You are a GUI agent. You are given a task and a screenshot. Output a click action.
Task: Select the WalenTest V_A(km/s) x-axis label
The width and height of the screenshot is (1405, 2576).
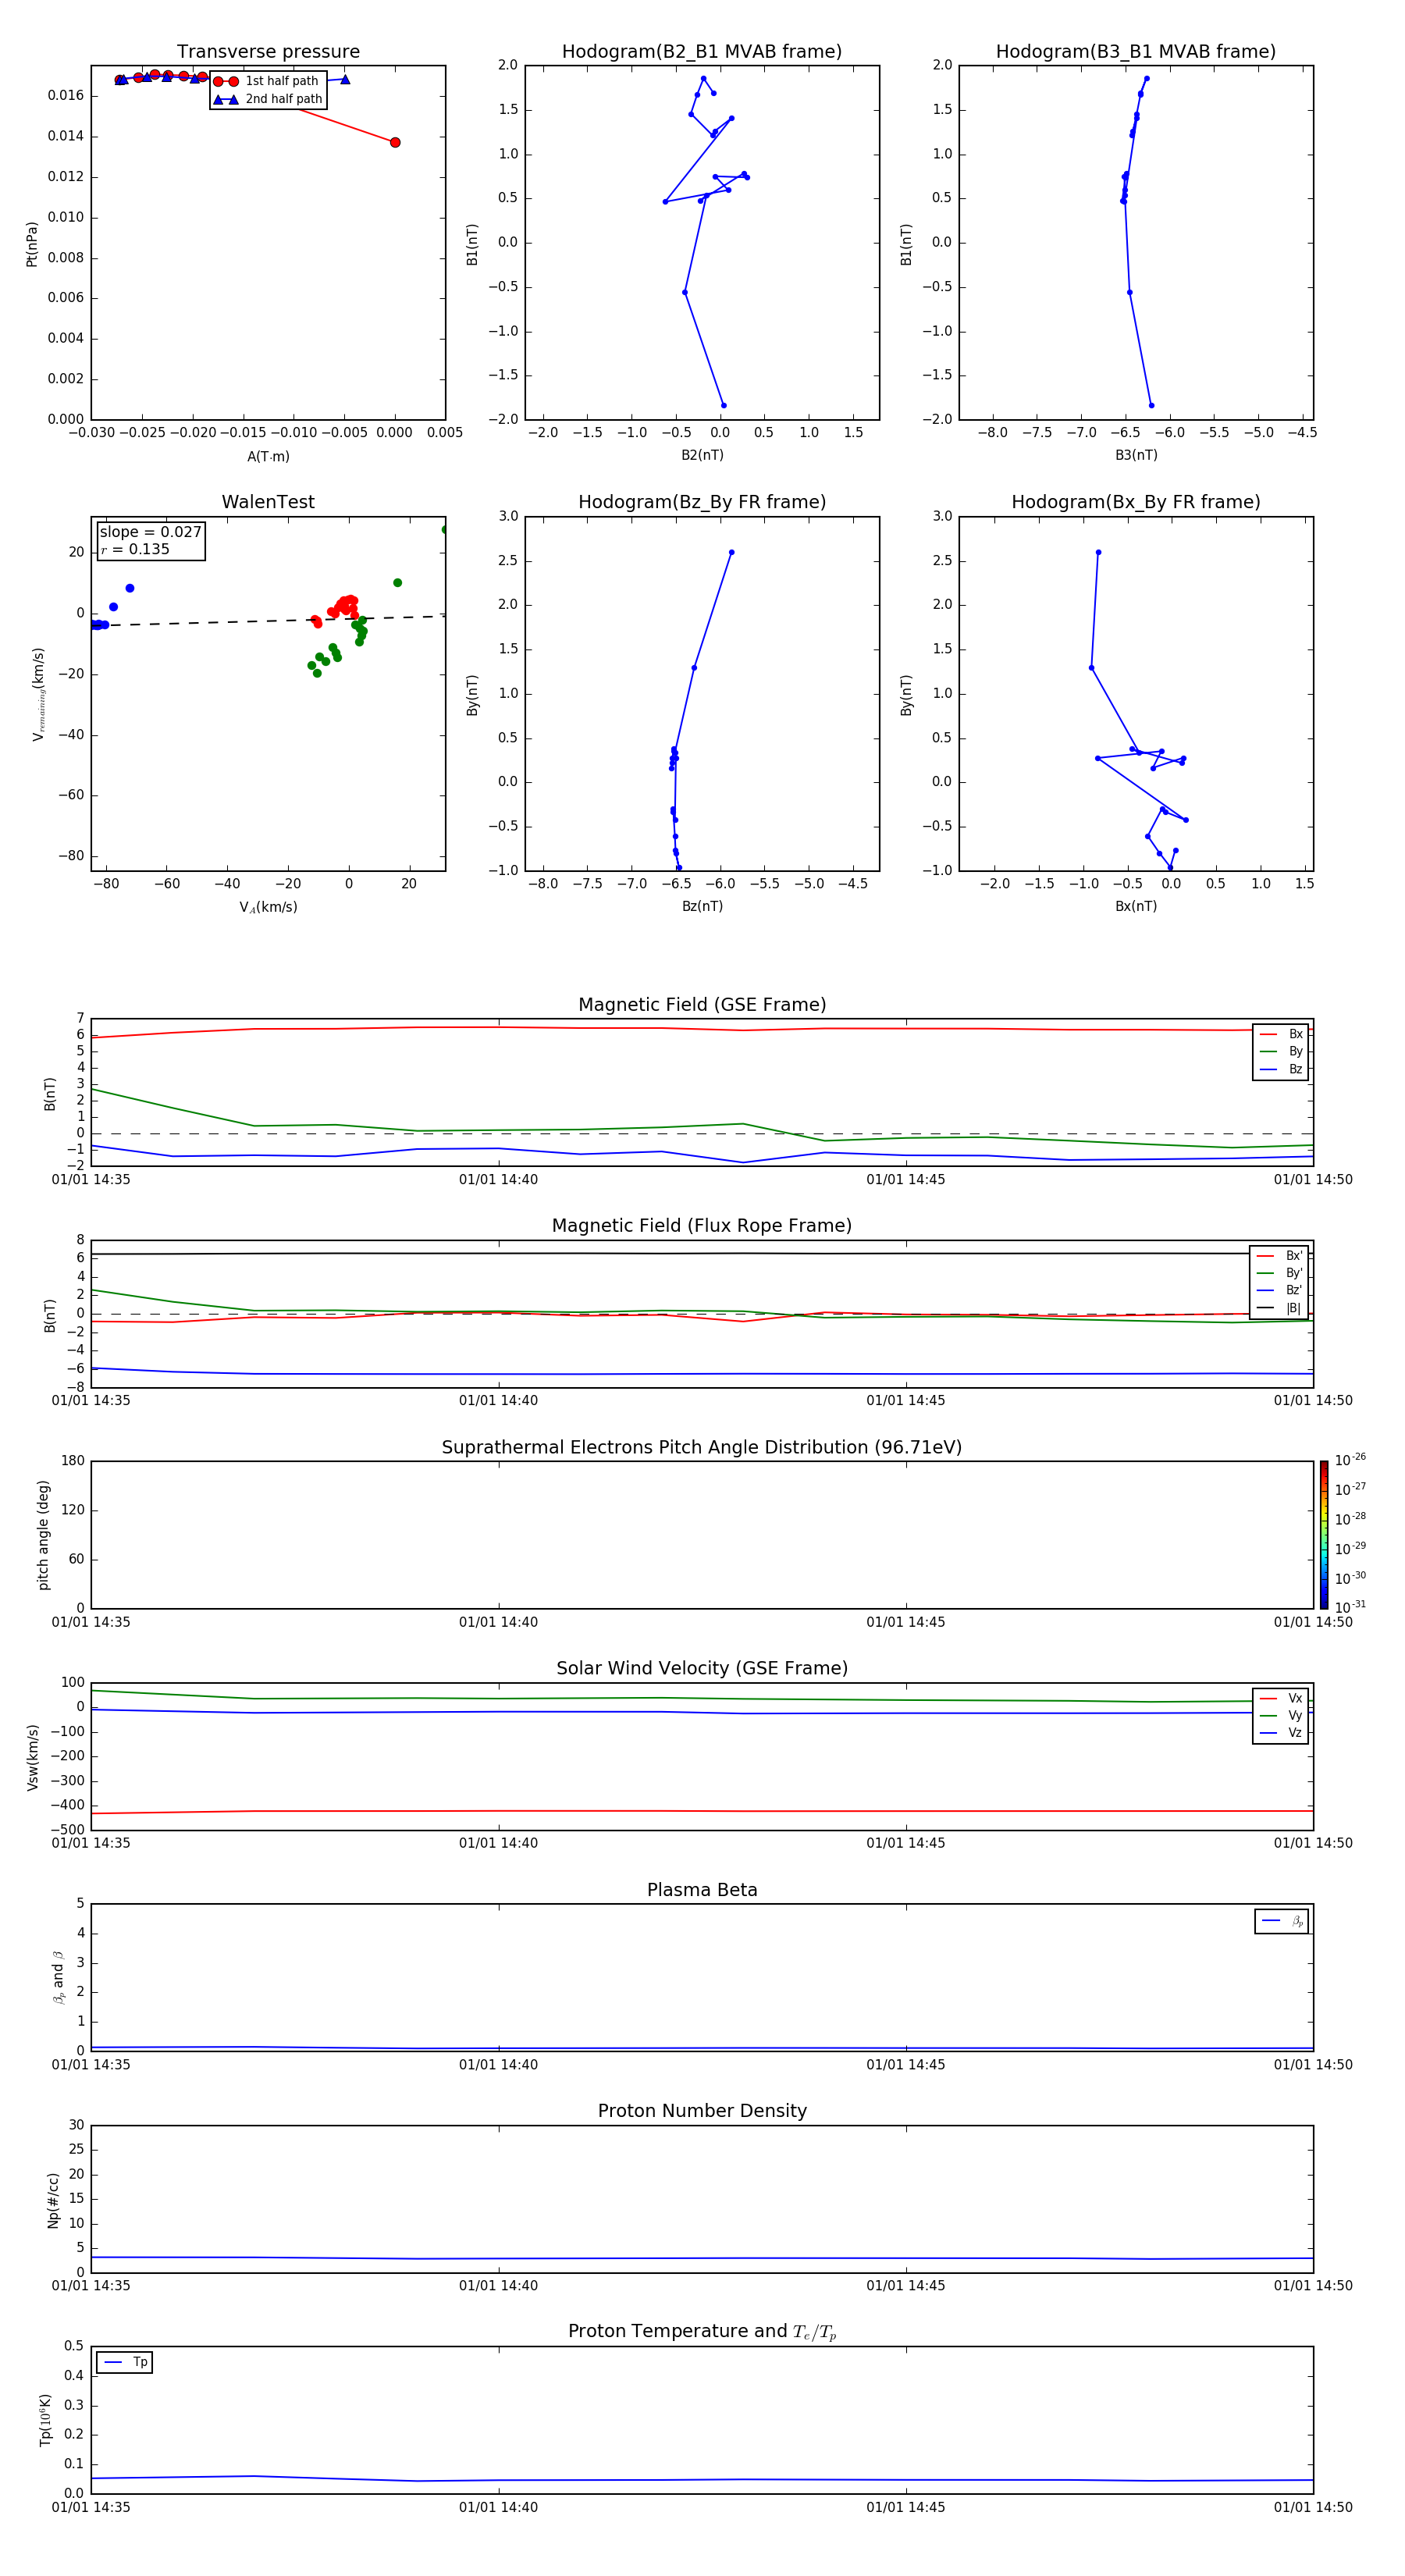click(x=268, y=907)
